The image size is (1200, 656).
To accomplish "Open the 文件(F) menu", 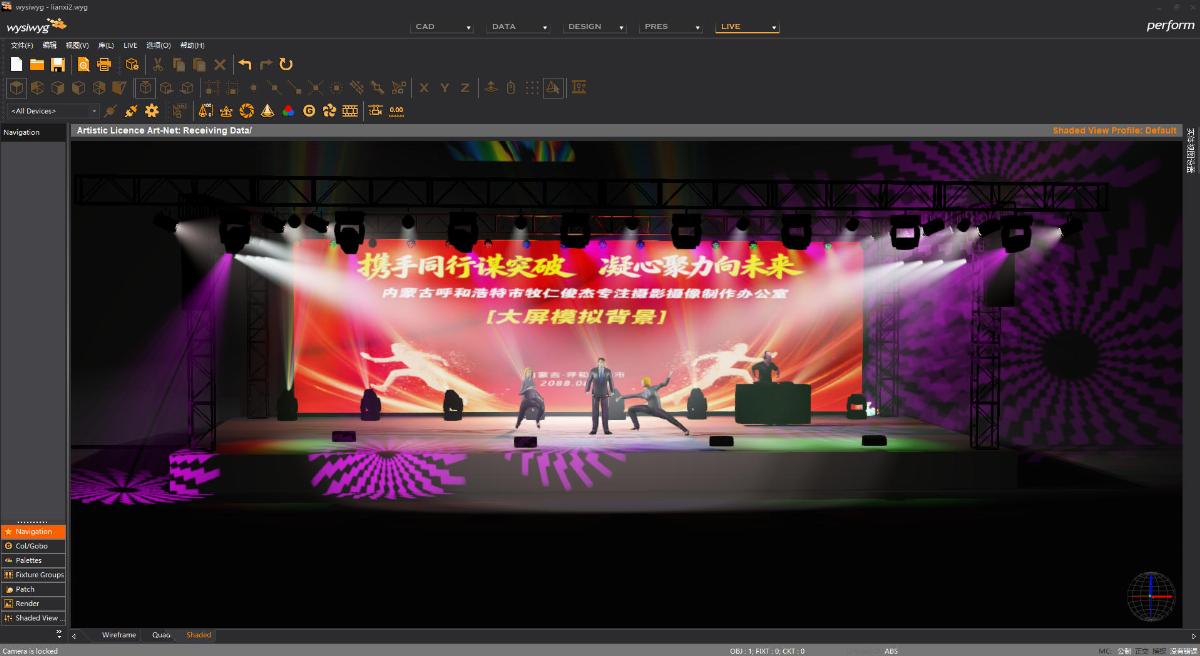I will [19, 45].
